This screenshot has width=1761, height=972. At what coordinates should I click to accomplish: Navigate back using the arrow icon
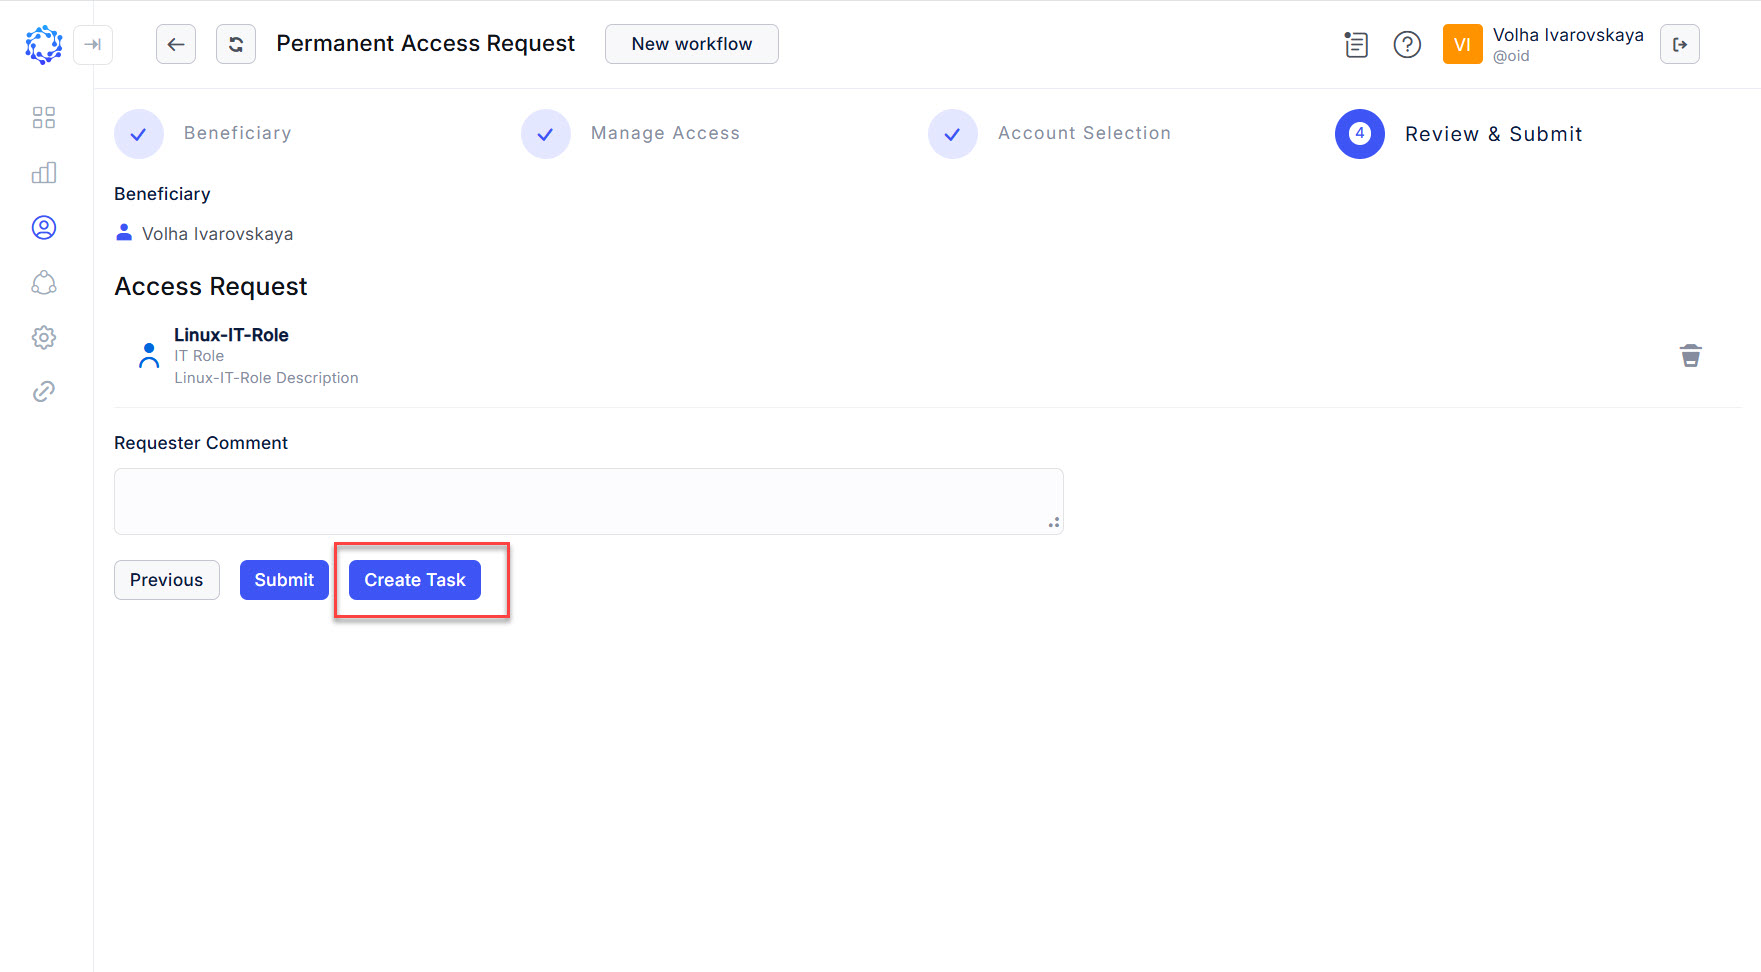[176, 44]
